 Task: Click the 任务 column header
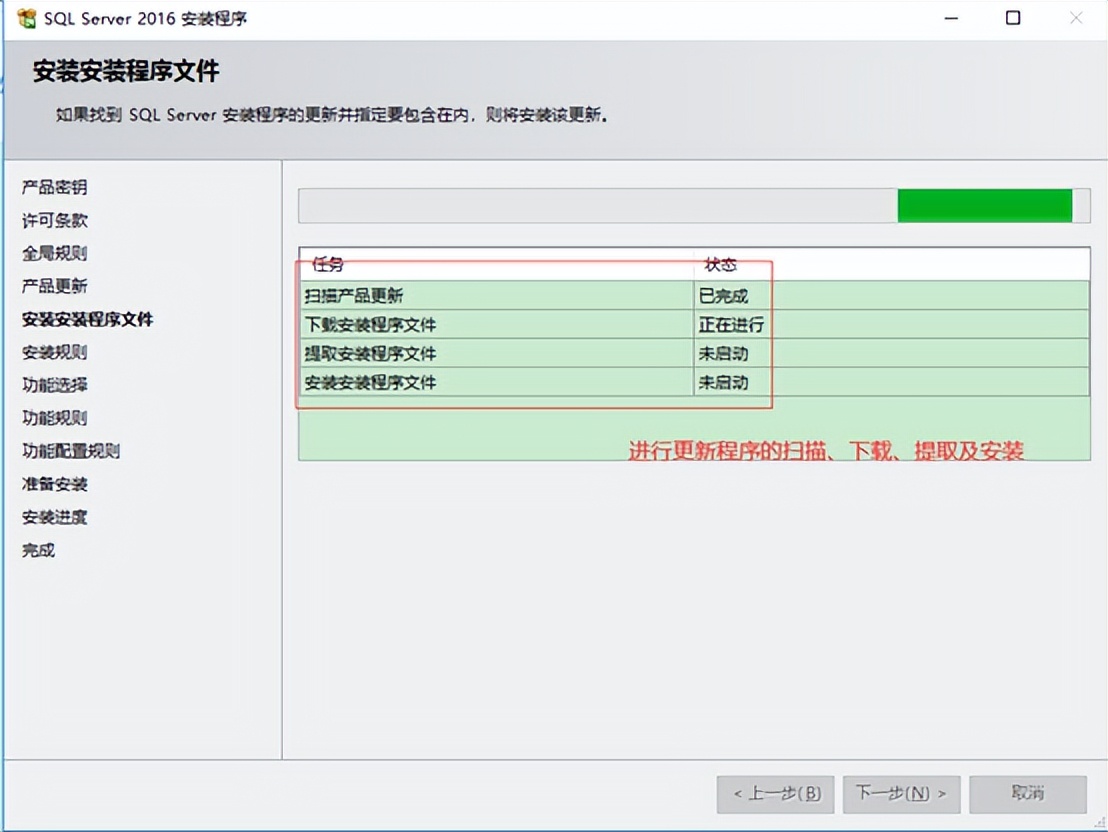click(x=495, y=264)
